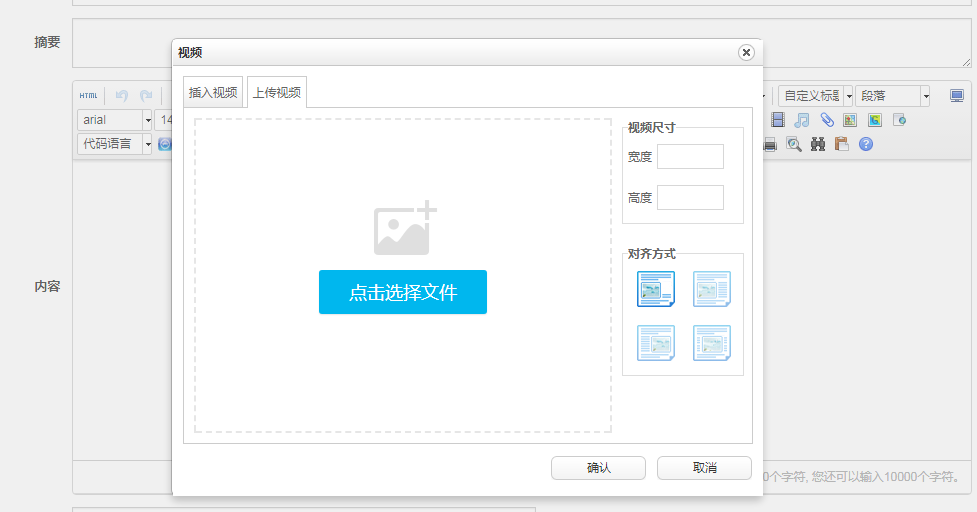Screen dimensions: 977x512
Task: Click the 取消 cancel button
Action: point(704,468)
